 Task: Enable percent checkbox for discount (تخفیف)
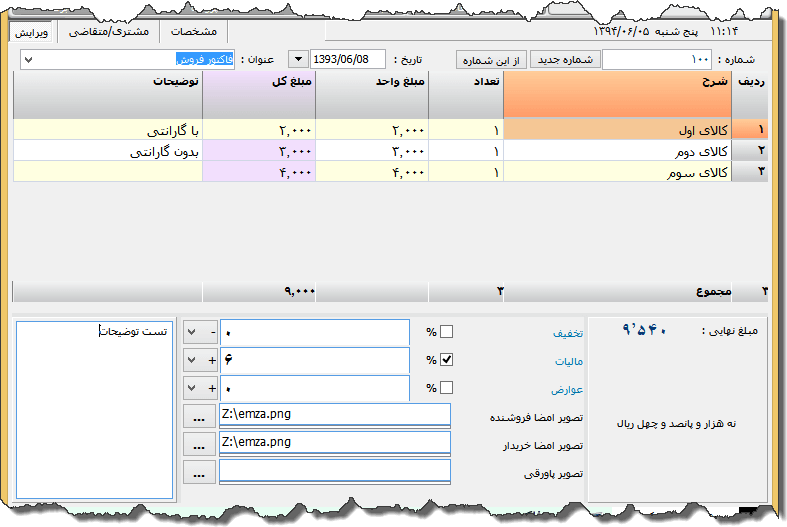tap(447, 332)
